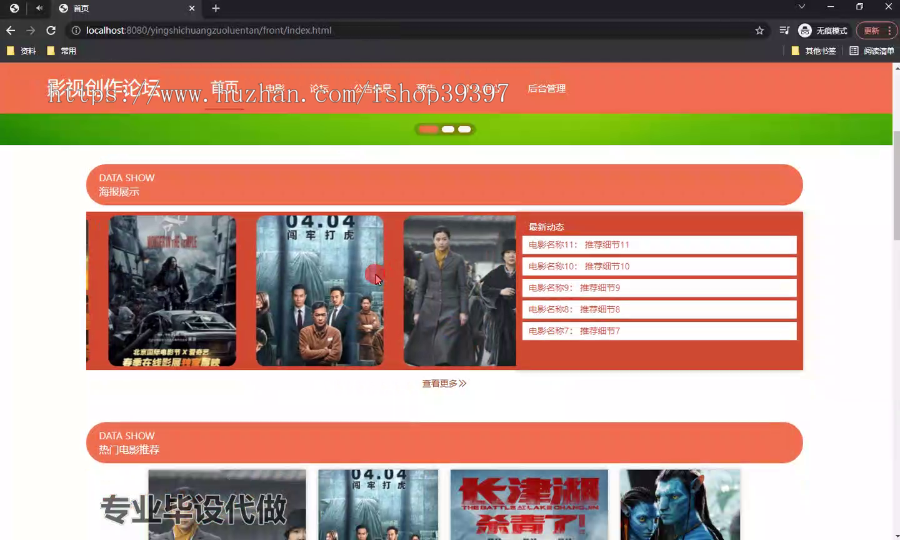Open 公告信息 in the site navigation
The width and height of the screenshot is (900, 540).
(373, 88)
